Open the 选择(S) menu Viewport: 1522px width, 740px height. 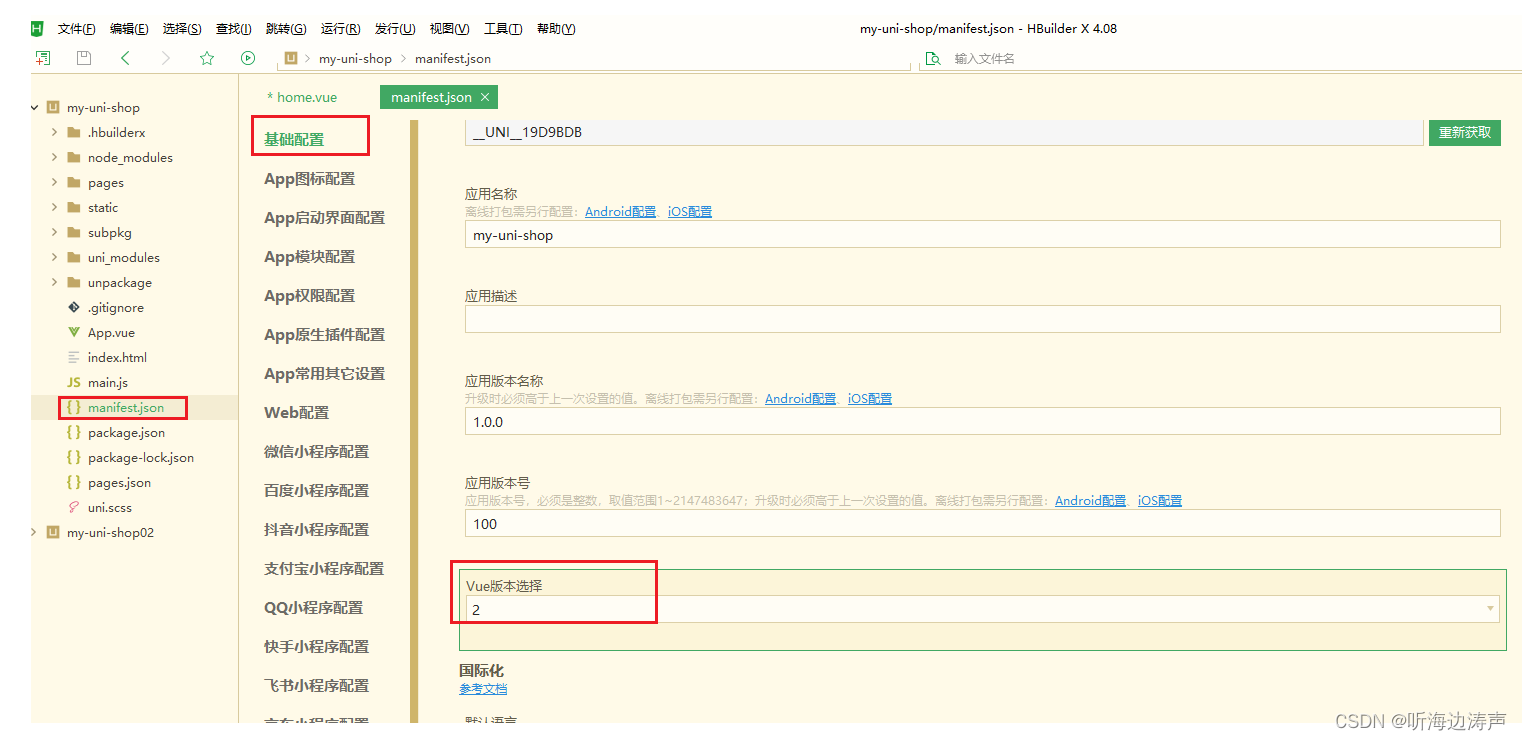182,29
